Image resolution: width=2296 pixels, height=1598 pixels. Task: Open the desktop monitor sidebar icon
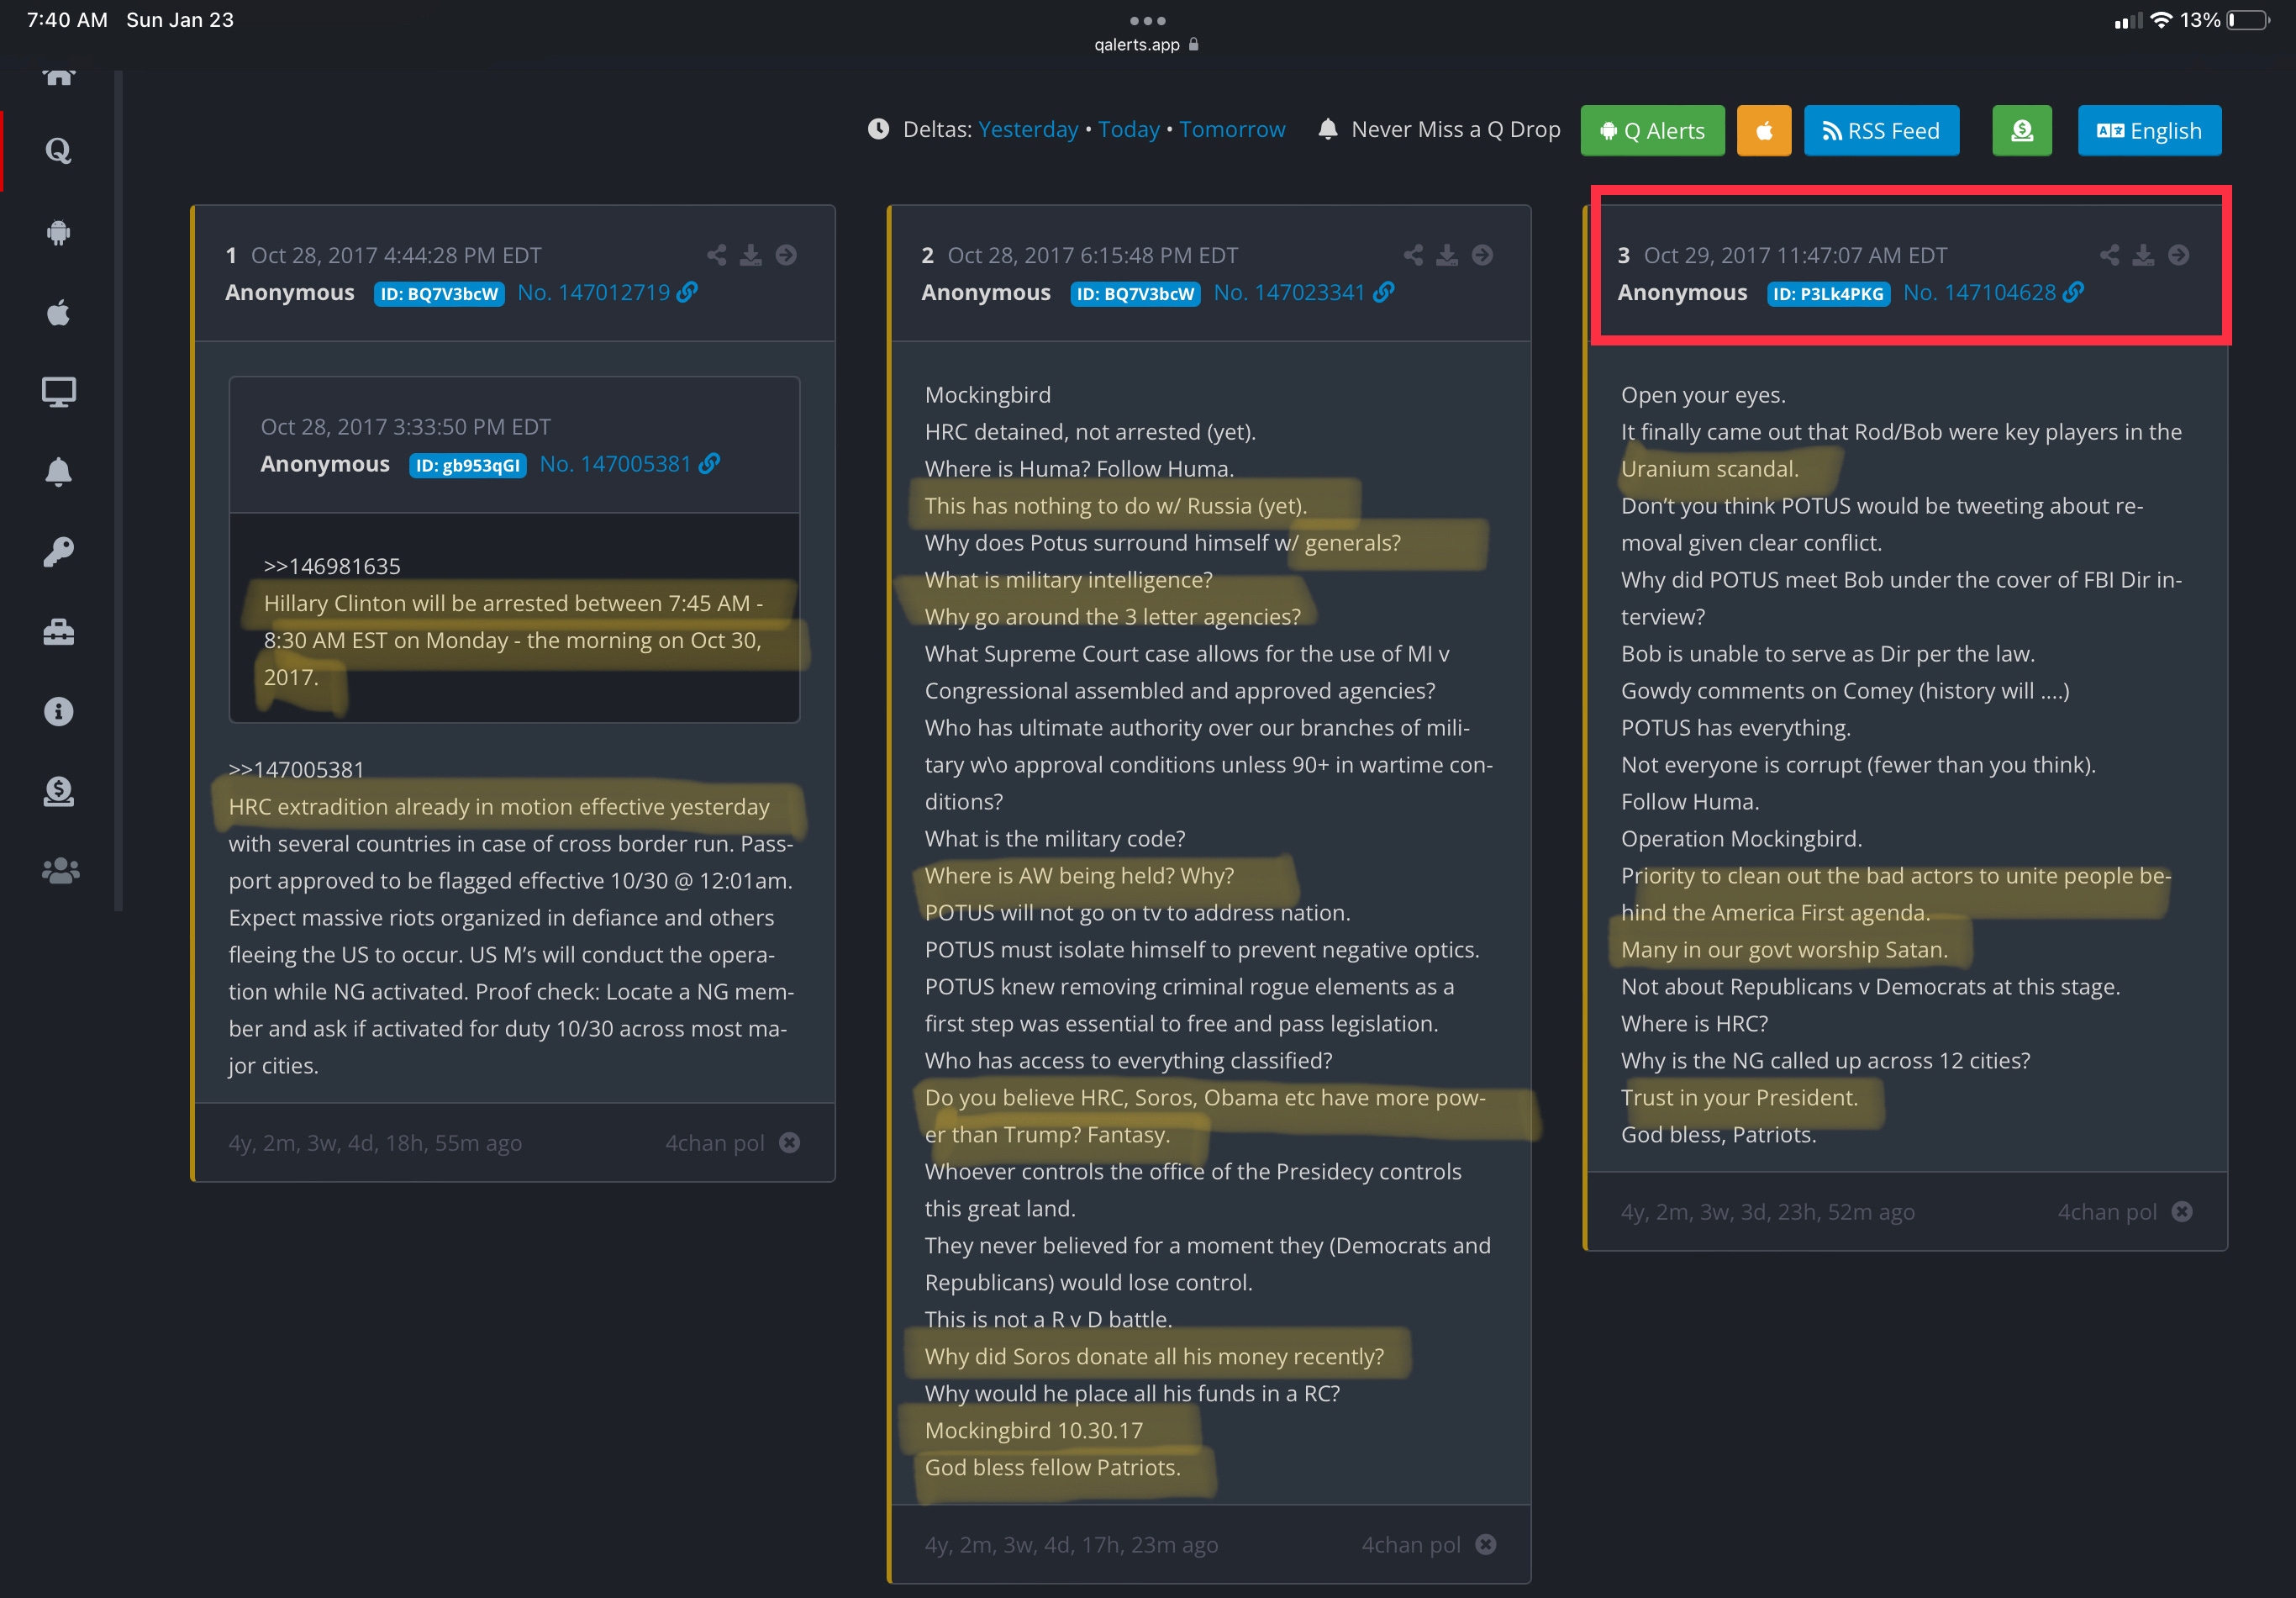click(x=58, y=392)
